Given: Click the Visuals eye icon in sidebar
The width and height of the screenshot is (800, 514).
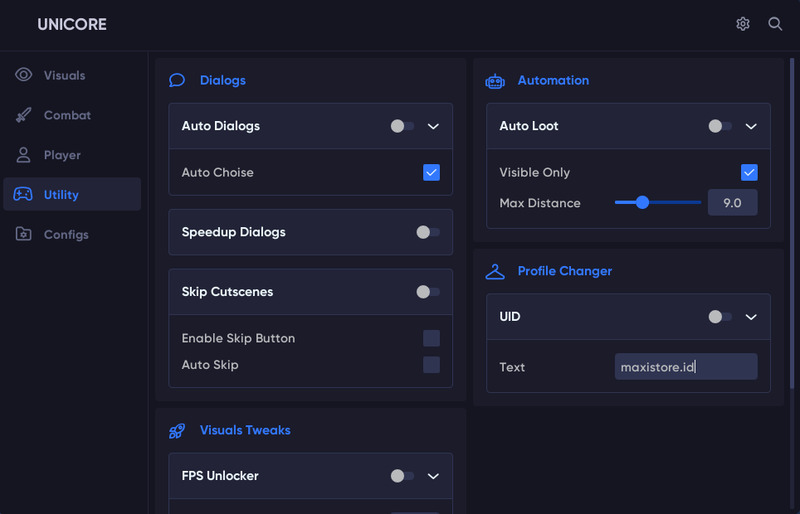Looking at the screenshot, I should [x=23, y=75].
